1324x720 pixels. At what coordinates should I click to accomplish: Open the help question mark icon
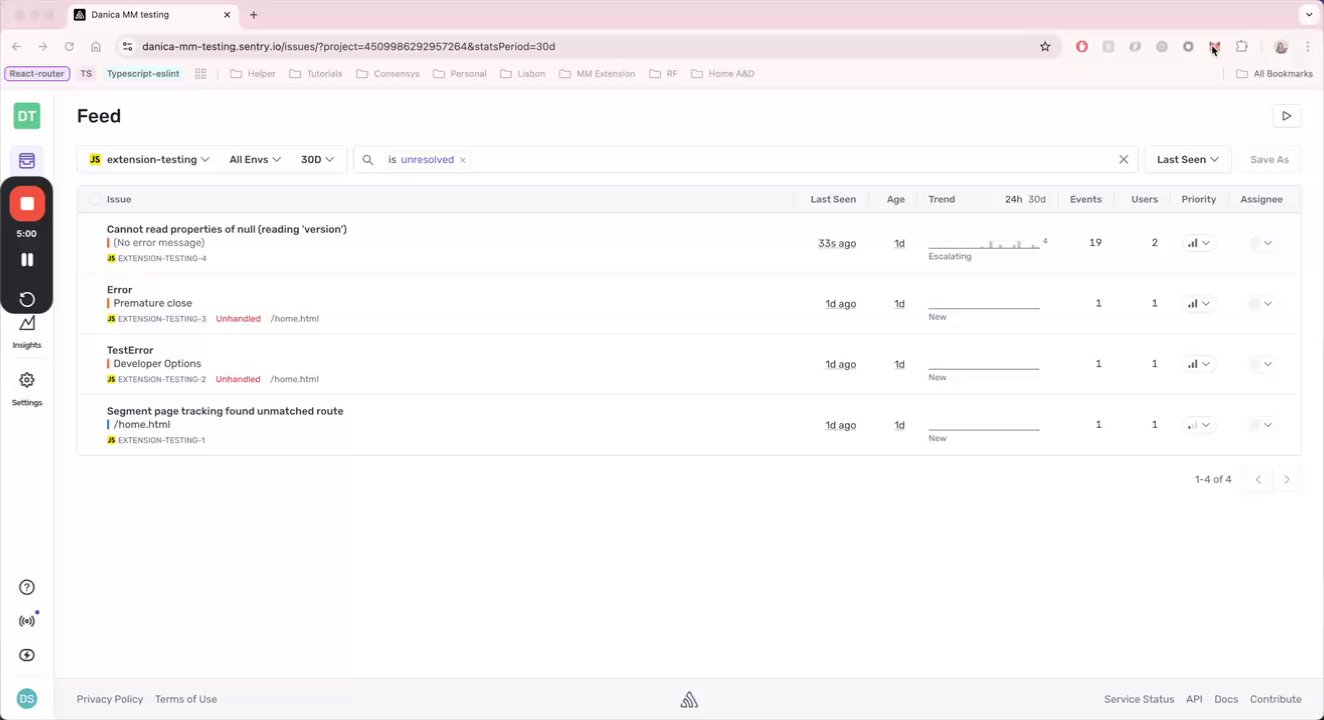click(x=27, y=587)
